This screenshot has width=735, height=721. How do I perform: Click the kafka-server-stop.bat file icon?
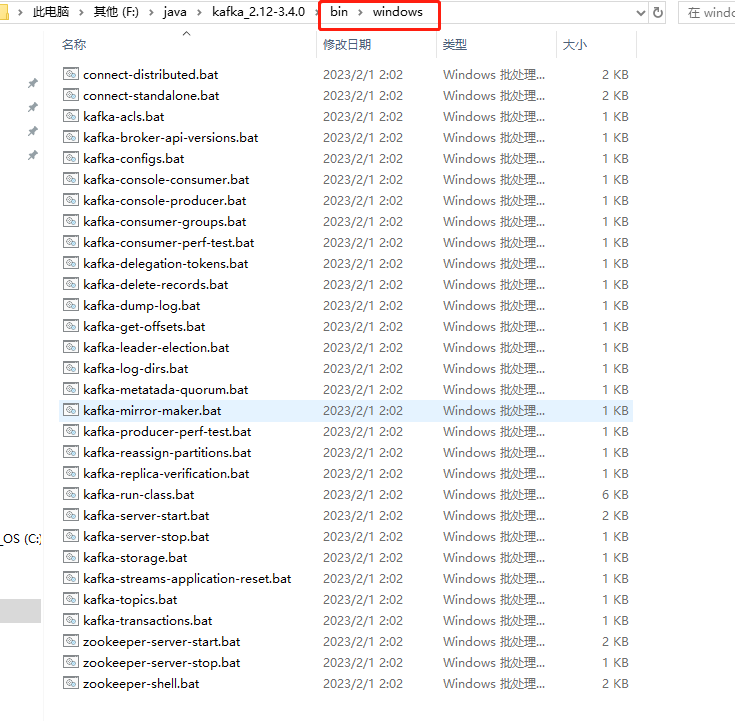pos(71,536)
